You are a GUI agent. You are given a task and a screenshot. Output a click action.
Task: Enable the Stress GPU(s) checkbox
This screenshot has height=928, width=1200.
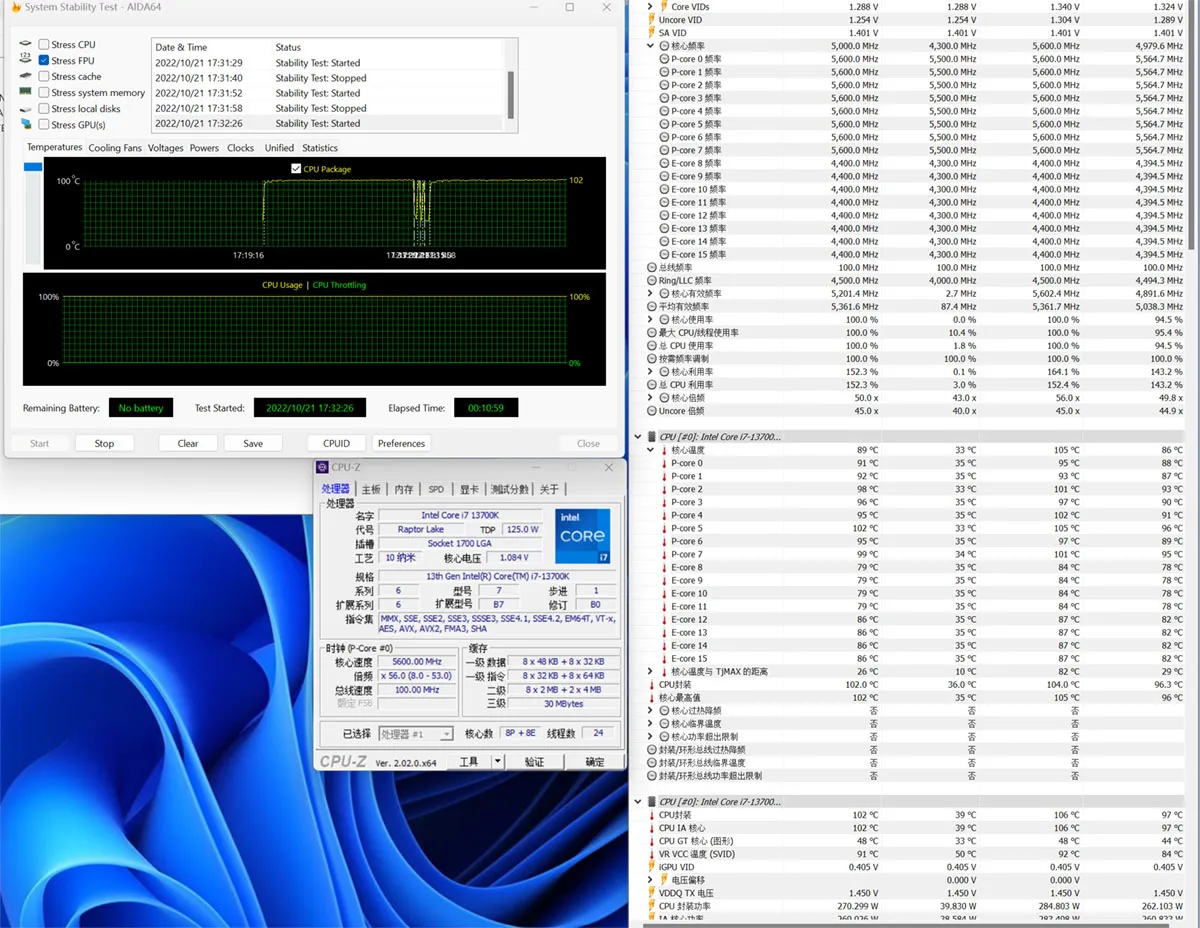tap(44, 124)
